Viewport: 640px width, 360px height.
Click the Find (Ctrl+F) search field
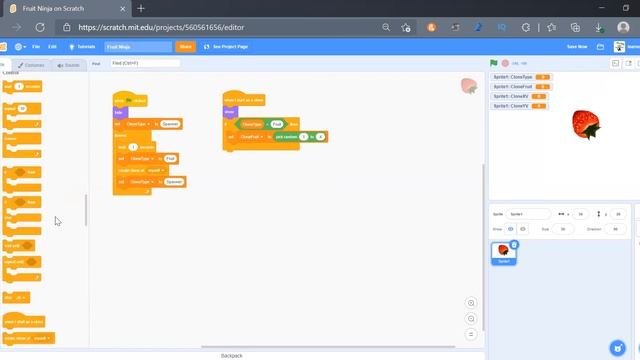pyautogui.click(x=144, y=63)
